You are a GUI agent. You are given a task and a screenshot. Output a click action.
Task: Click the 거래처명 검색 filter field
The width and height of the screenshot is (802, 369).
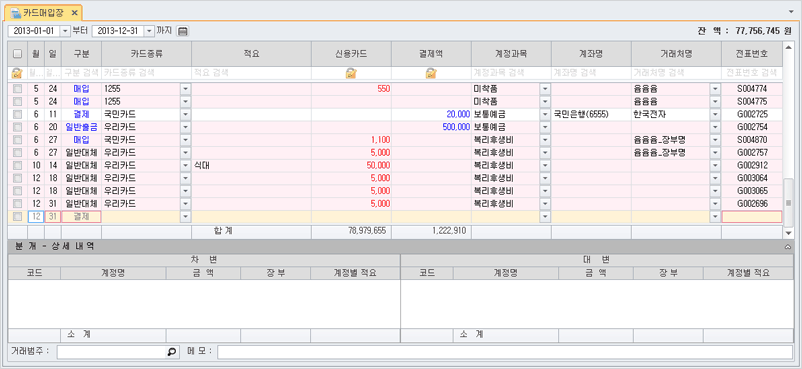[x=676, y=73]
